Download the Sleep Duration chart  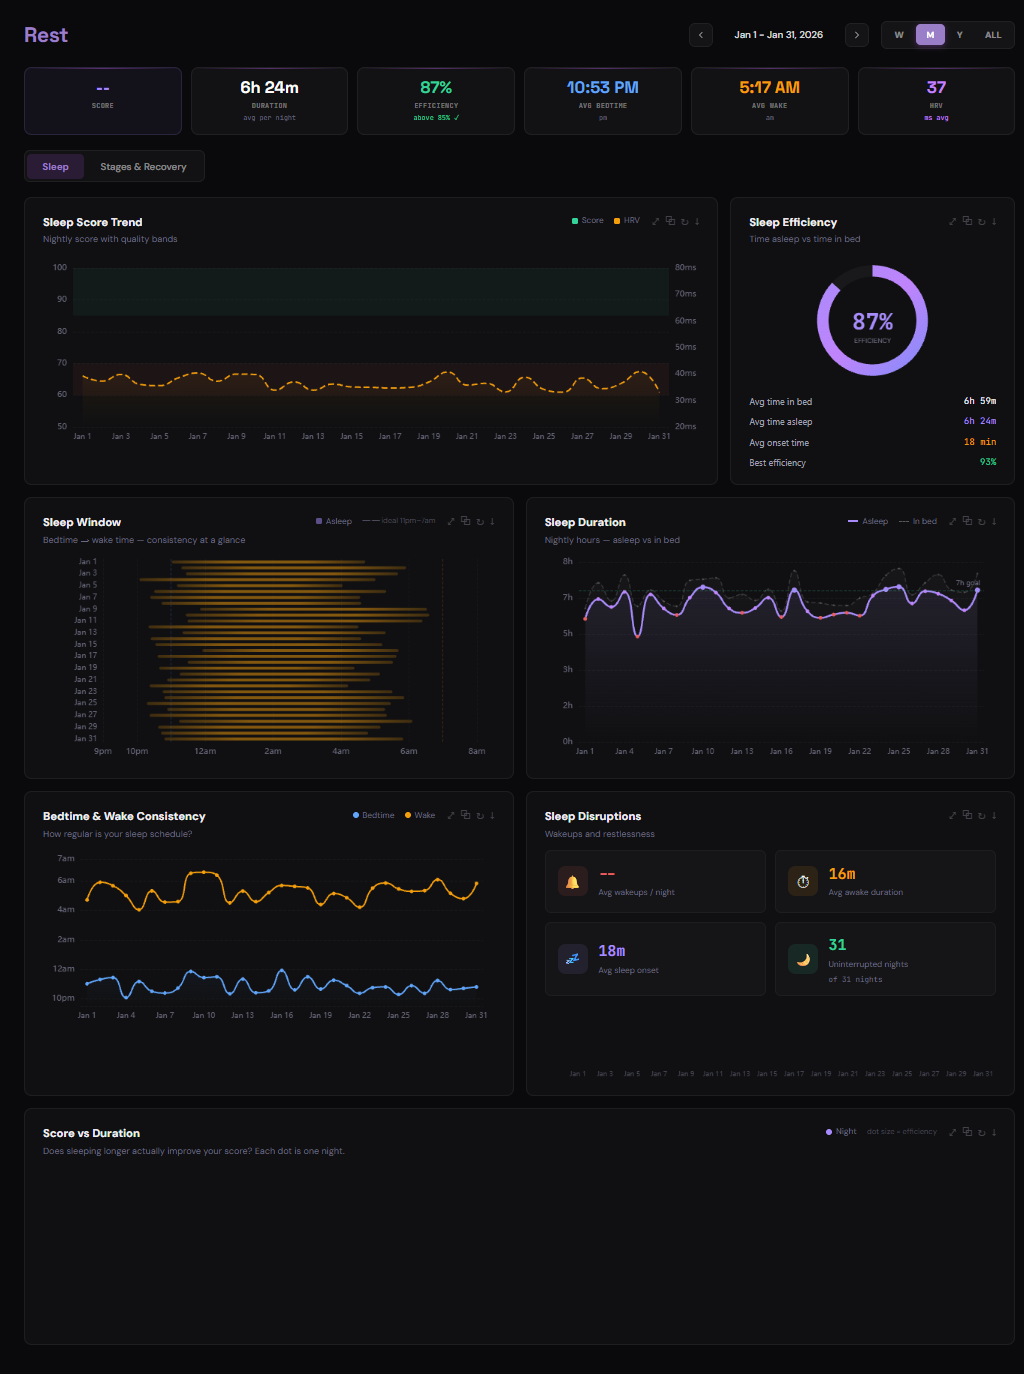[x=994, y=521]
